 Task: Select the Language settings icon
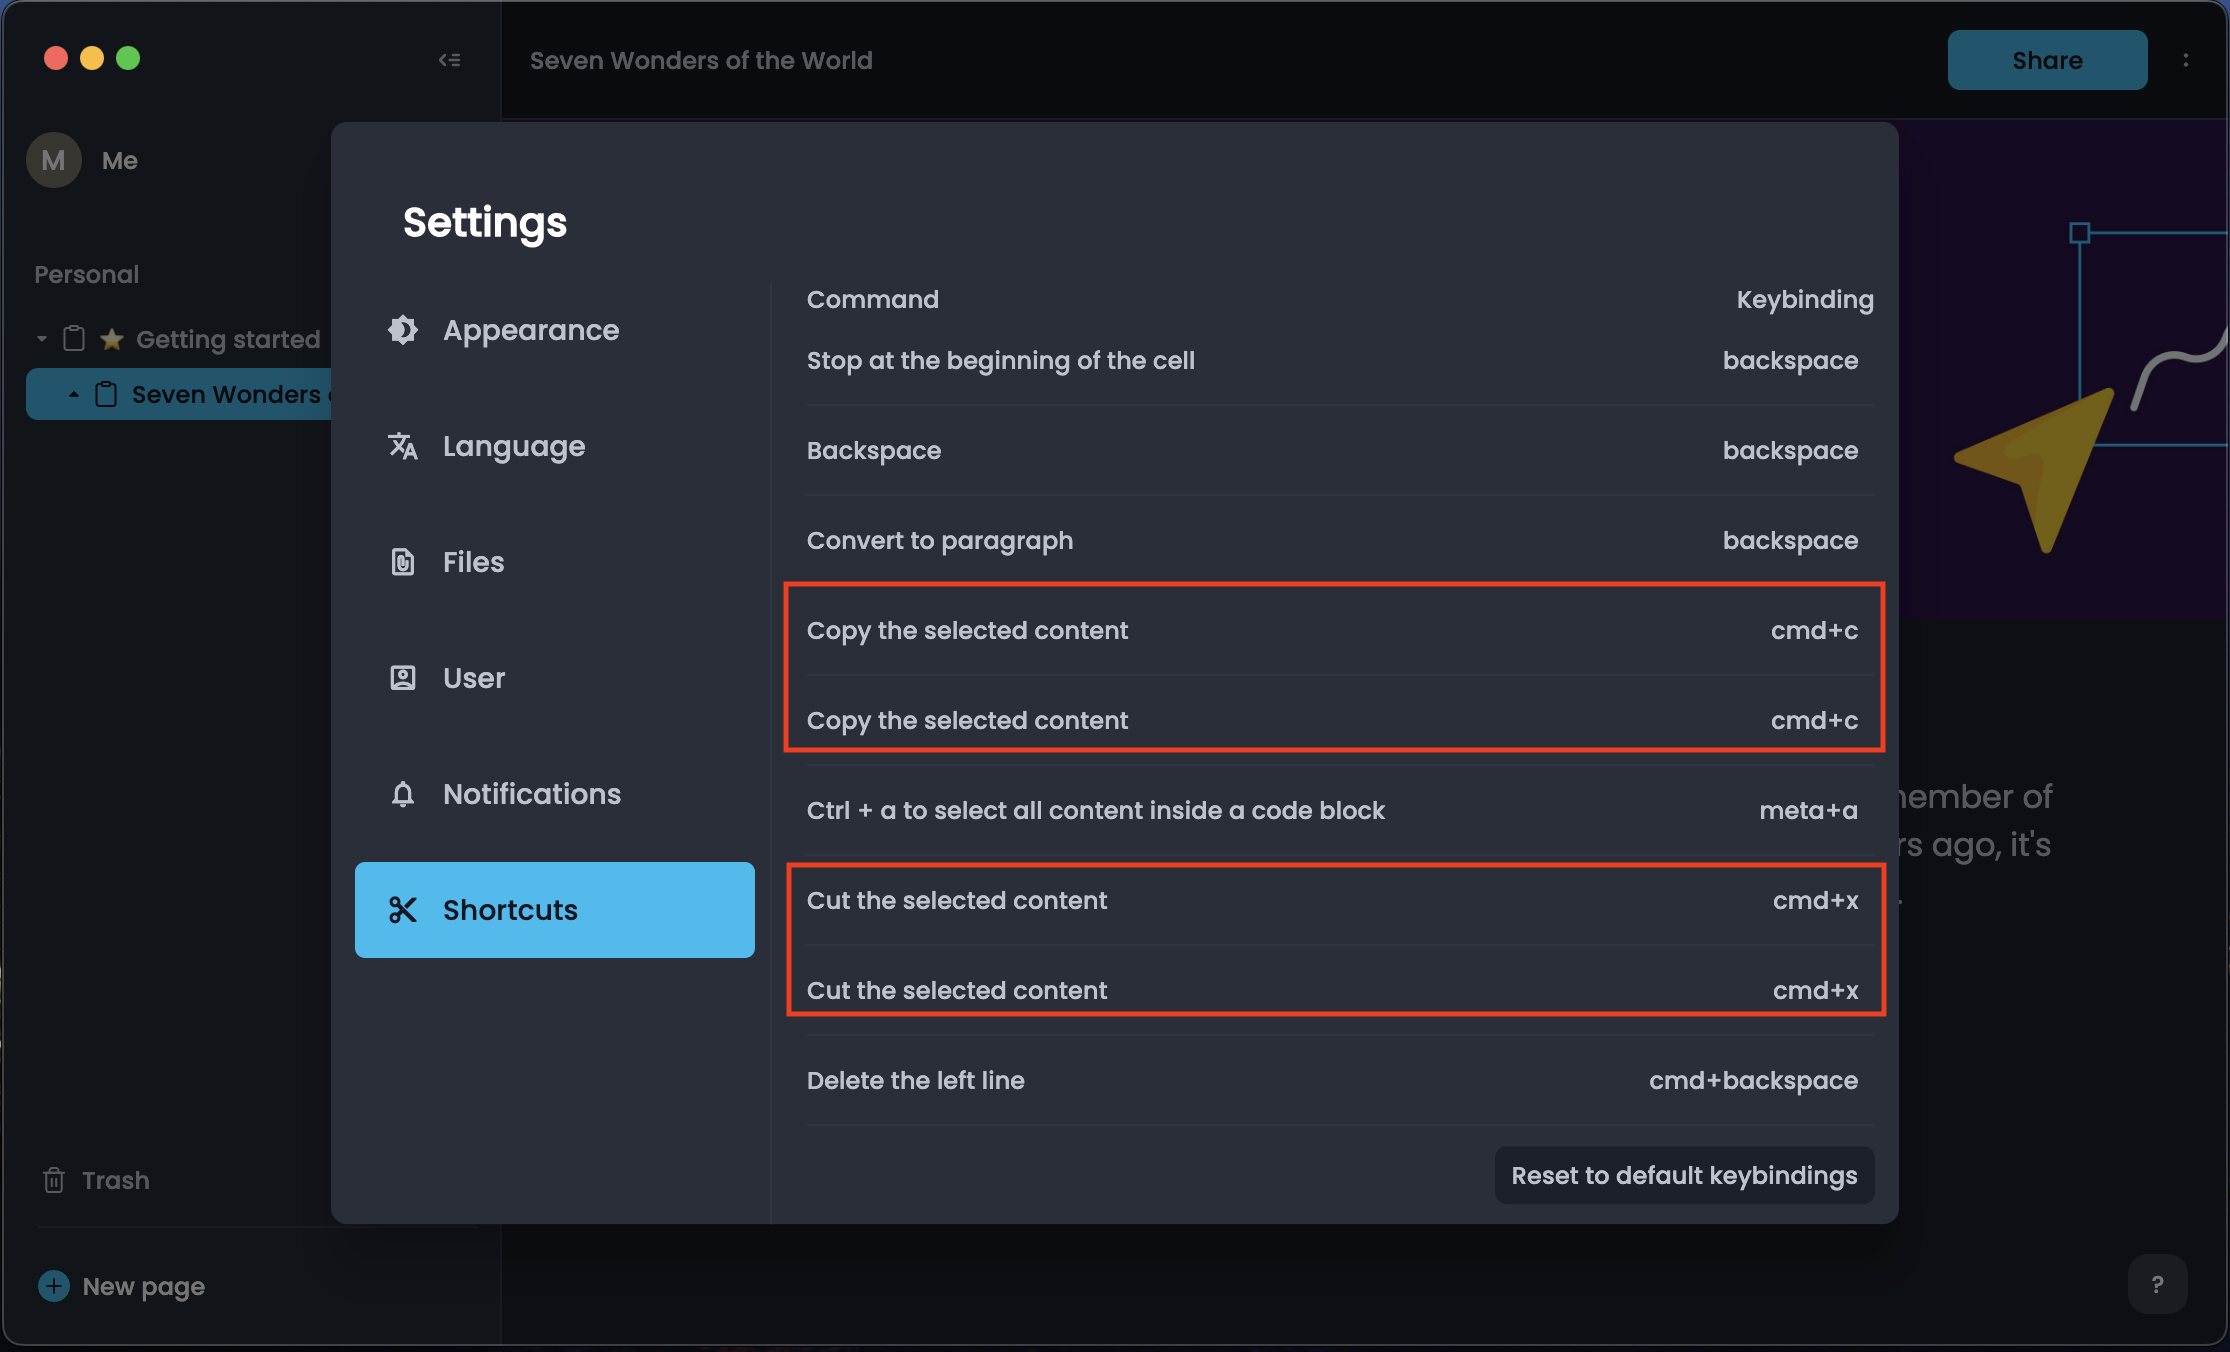[403, 446]
